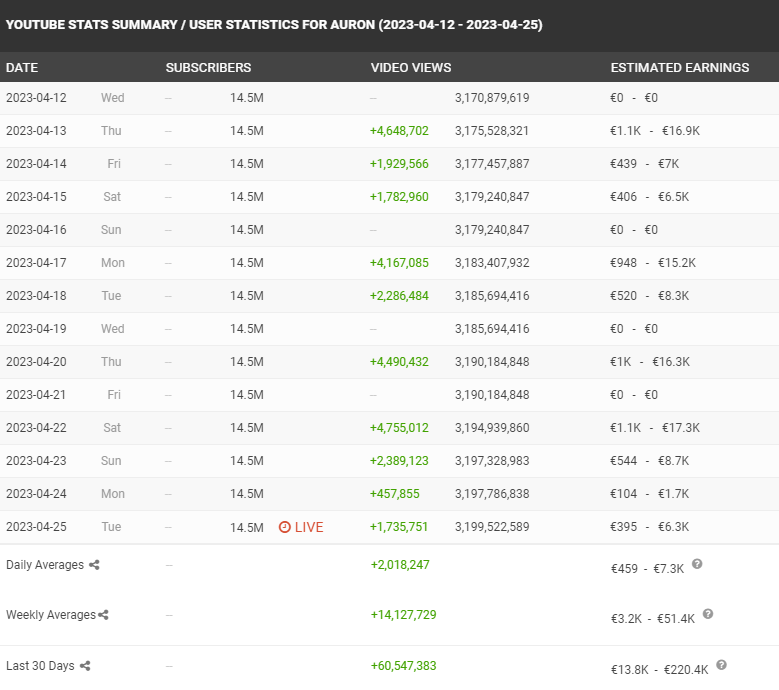This screenshot has height=690, width=779.
Task: Click help icon beside €3.2K - €51.4K
Action: (708, 614)
